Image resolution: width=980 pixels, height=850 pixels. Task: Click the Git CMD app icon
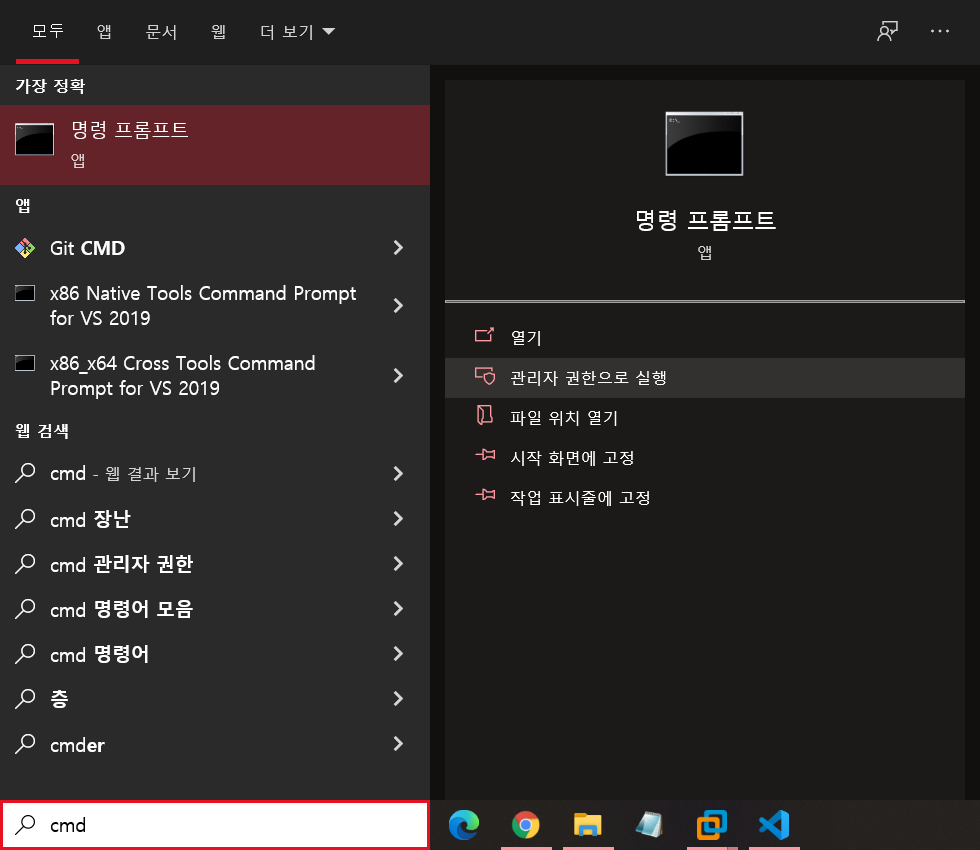[x=25, y=248]
